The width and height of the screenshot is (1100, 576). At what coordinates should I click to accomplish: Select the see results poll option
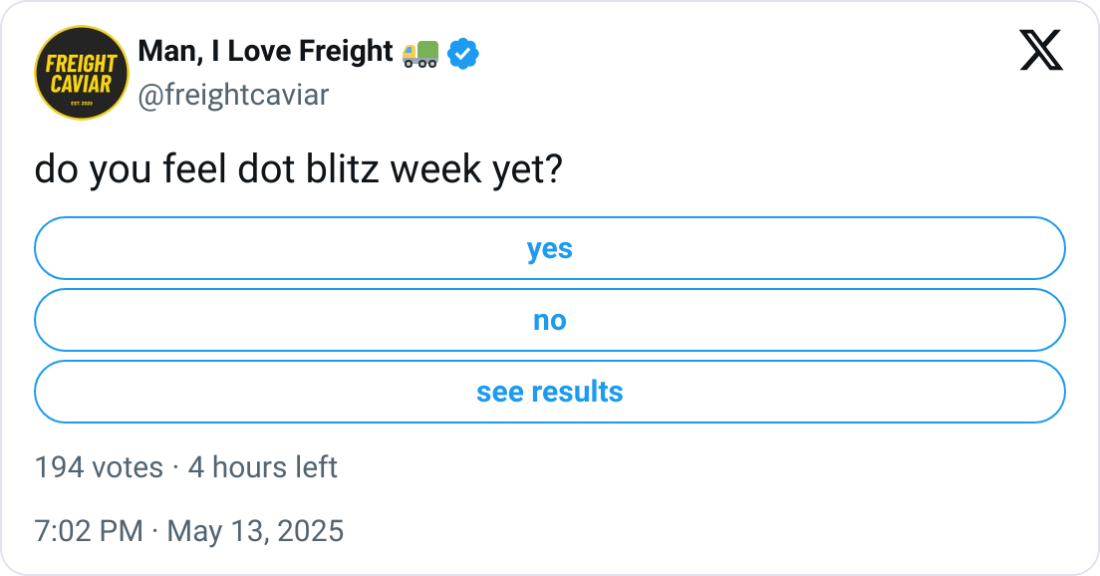(x=549, y=392)
